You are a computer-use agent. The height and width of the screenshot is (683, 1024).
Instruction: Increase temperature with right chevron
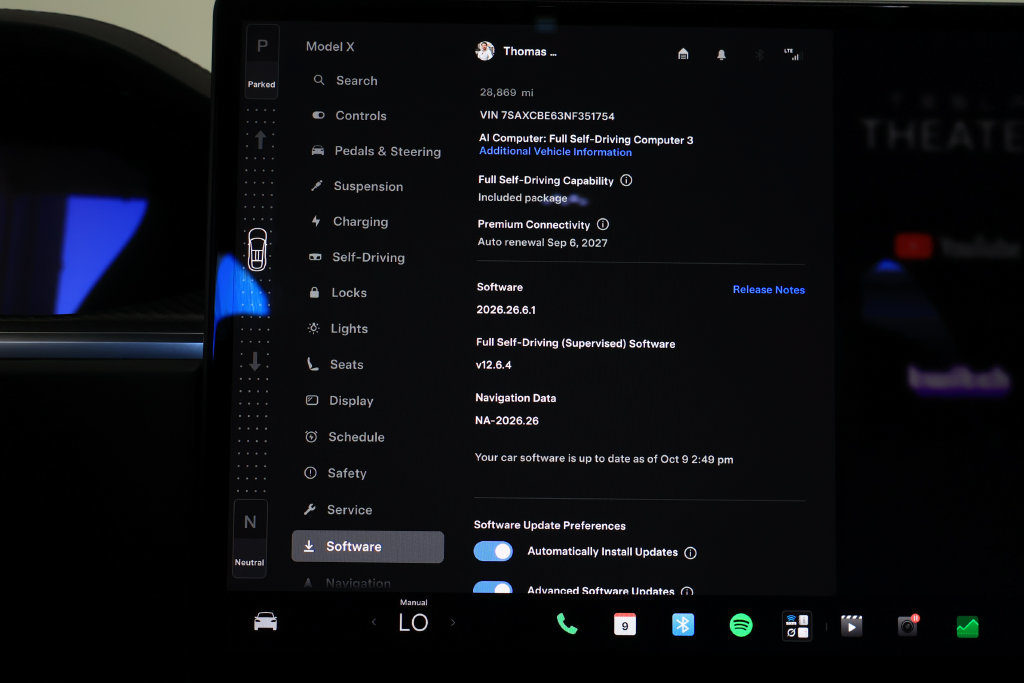[453, 623]
